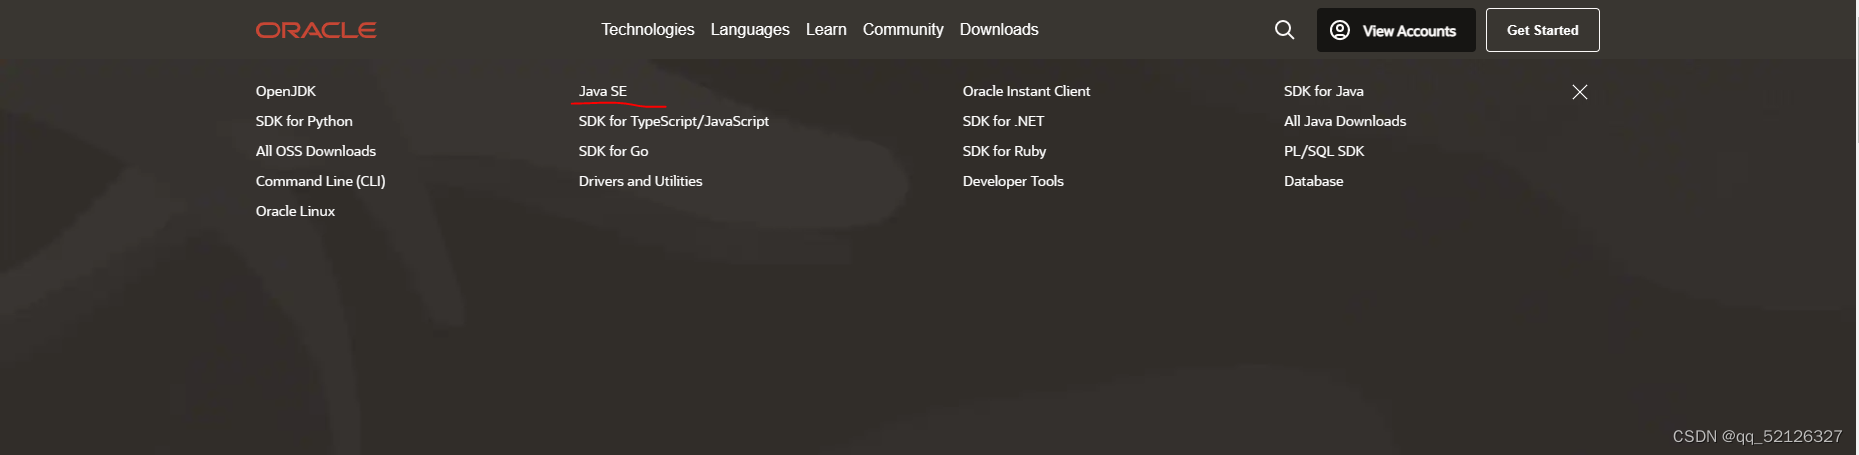This screenshot has height=455, width=1859.
Task: Open the SDK for Ruby link
Action: pos(1005,151)
